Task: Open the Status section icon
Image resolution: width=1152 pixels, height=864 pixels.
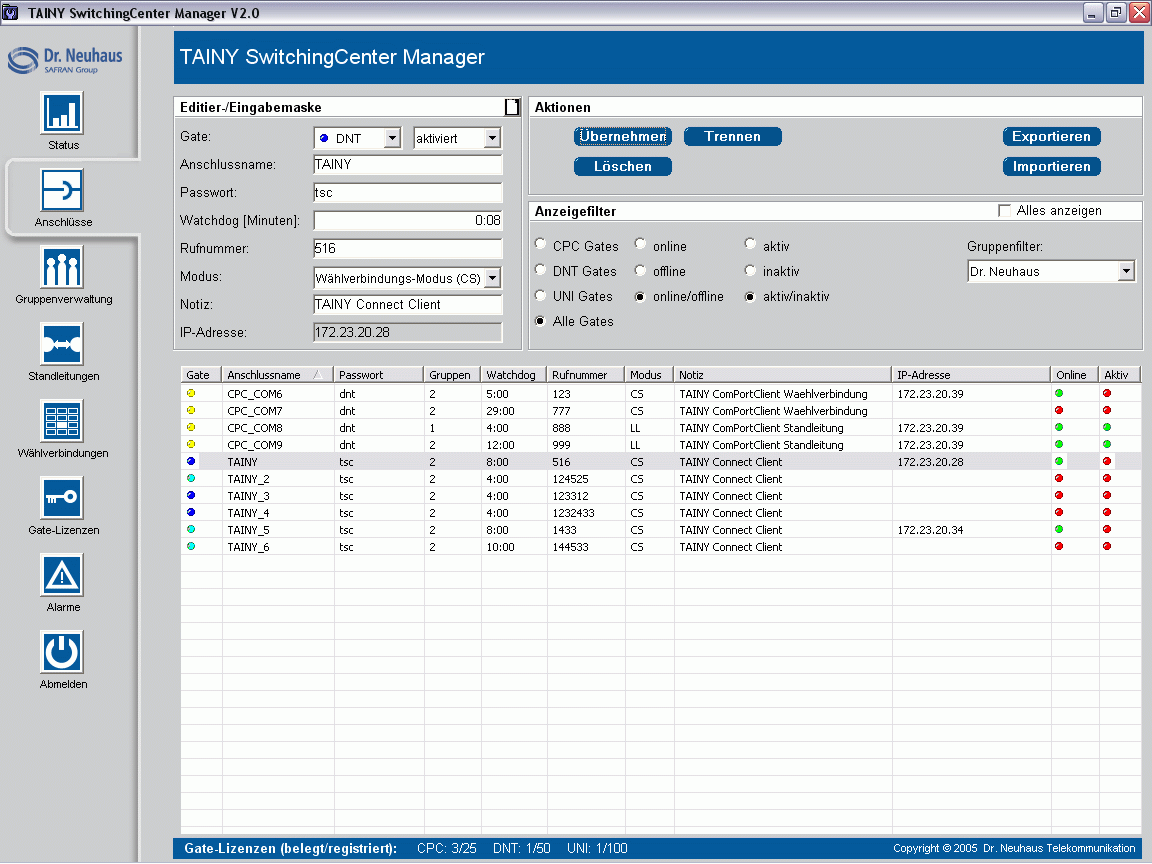Action: point(62,113)
